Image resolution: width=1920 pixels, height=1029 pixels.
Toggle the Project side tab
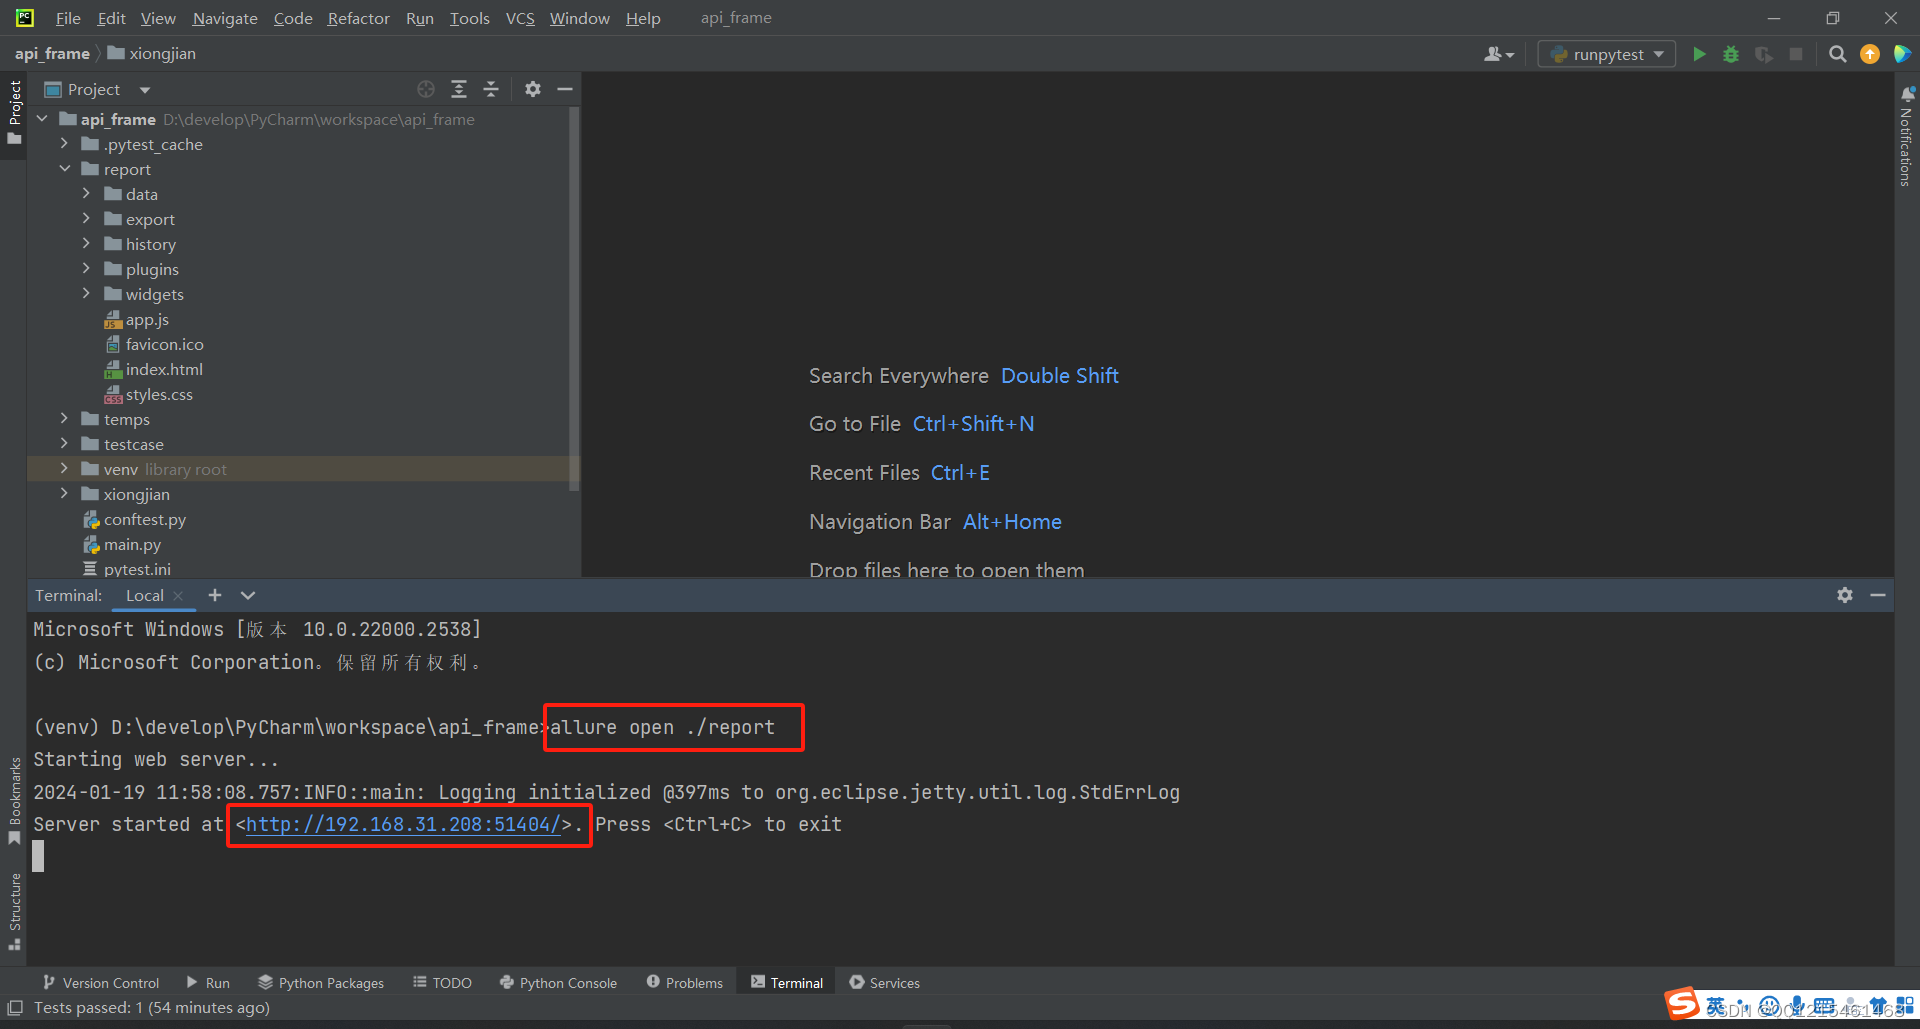(x=14, y=112)
